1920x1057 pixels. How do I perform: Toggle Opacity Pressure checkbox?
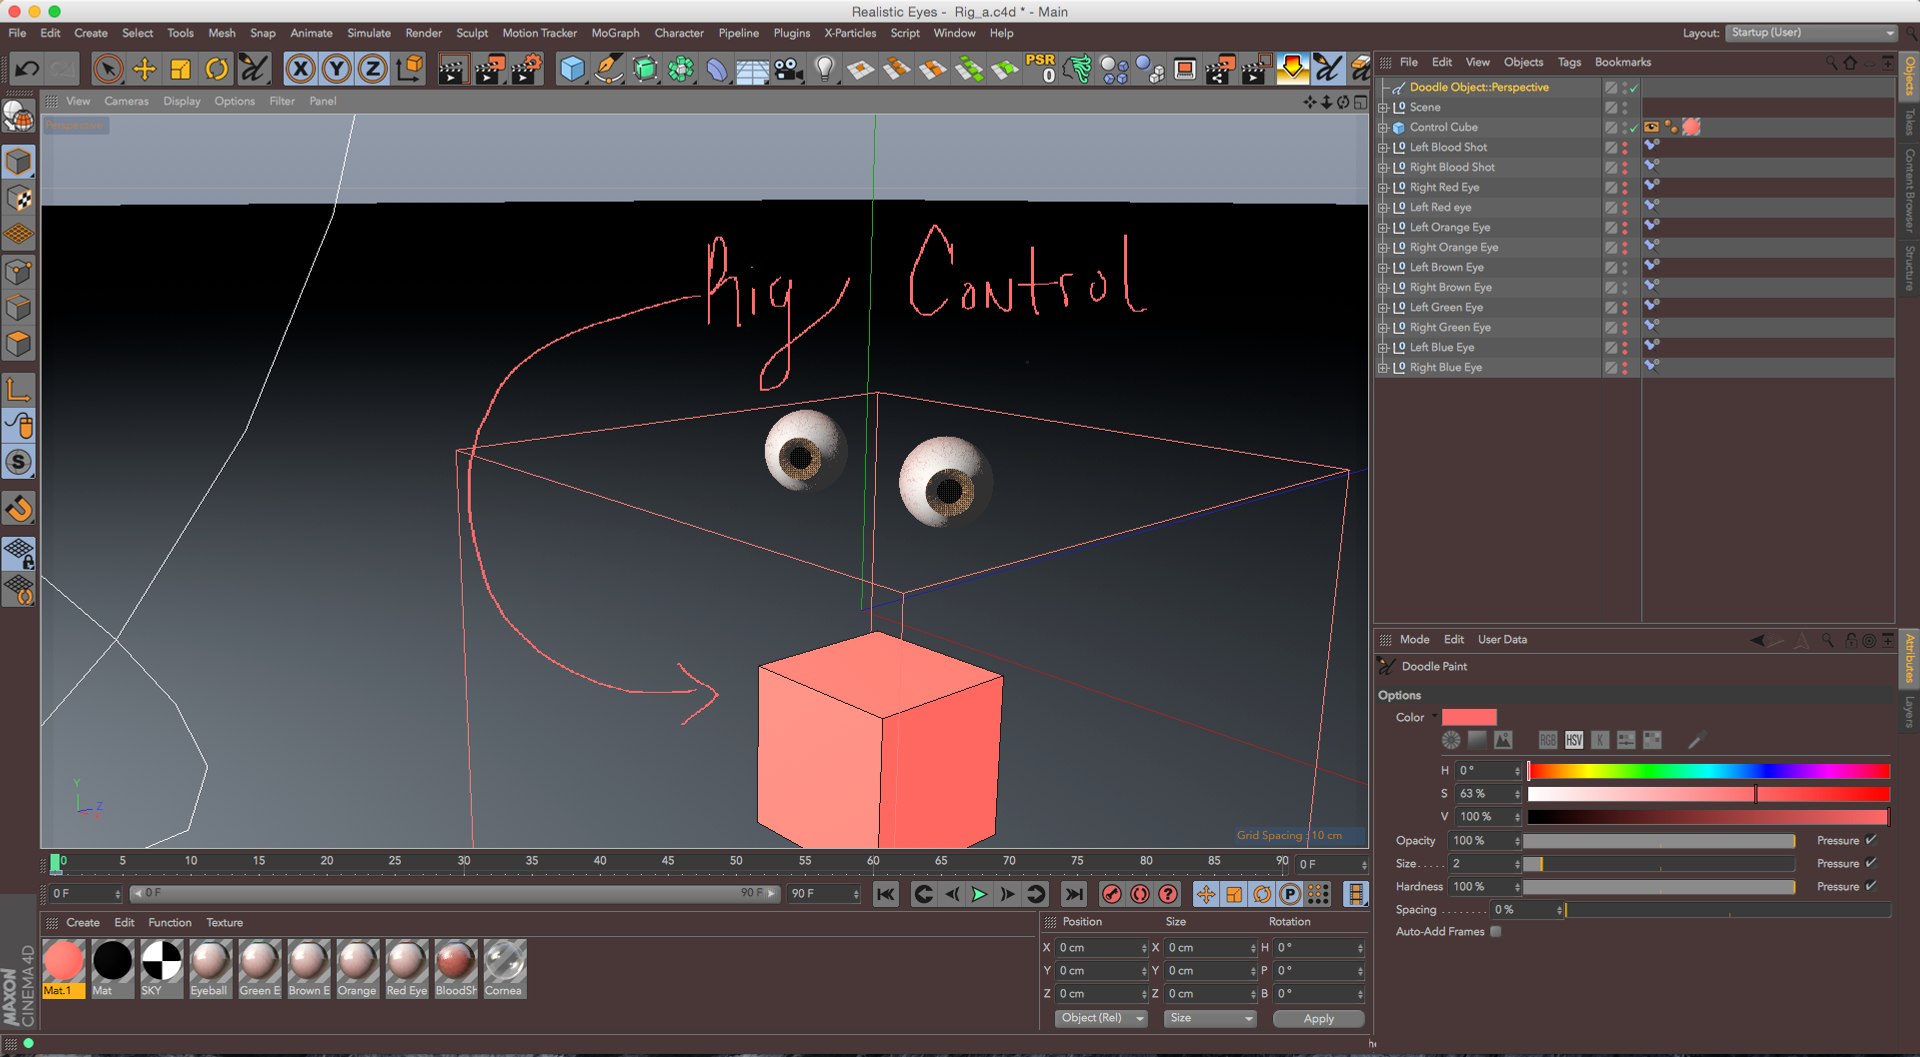[x=1871, y=840]
